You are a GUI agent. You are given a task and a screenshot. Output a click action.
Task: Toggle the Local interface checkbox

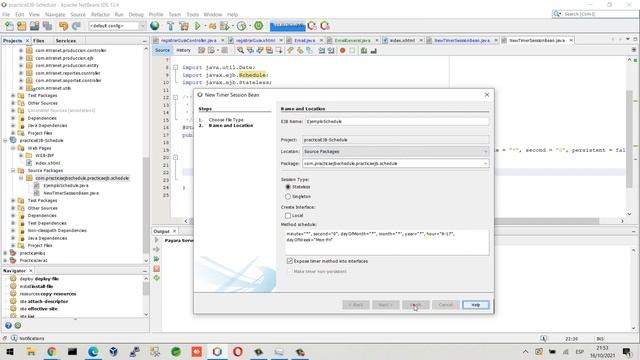288,216
